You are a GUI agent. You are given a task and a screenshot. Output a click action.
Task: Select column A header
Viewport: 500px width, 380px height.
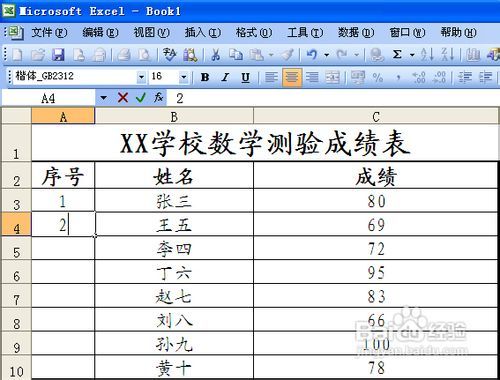pyautogui.click(x=63, y=116)
